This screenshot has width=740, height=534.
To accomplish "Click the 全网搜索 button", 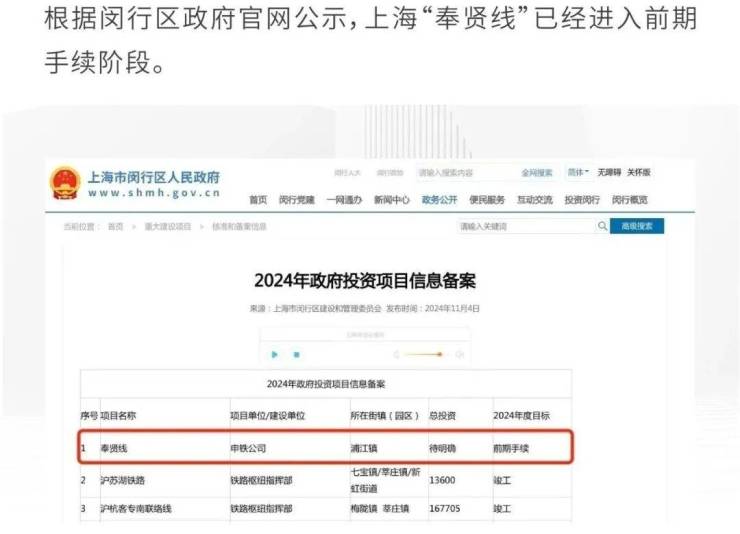I will pos(536,173).
